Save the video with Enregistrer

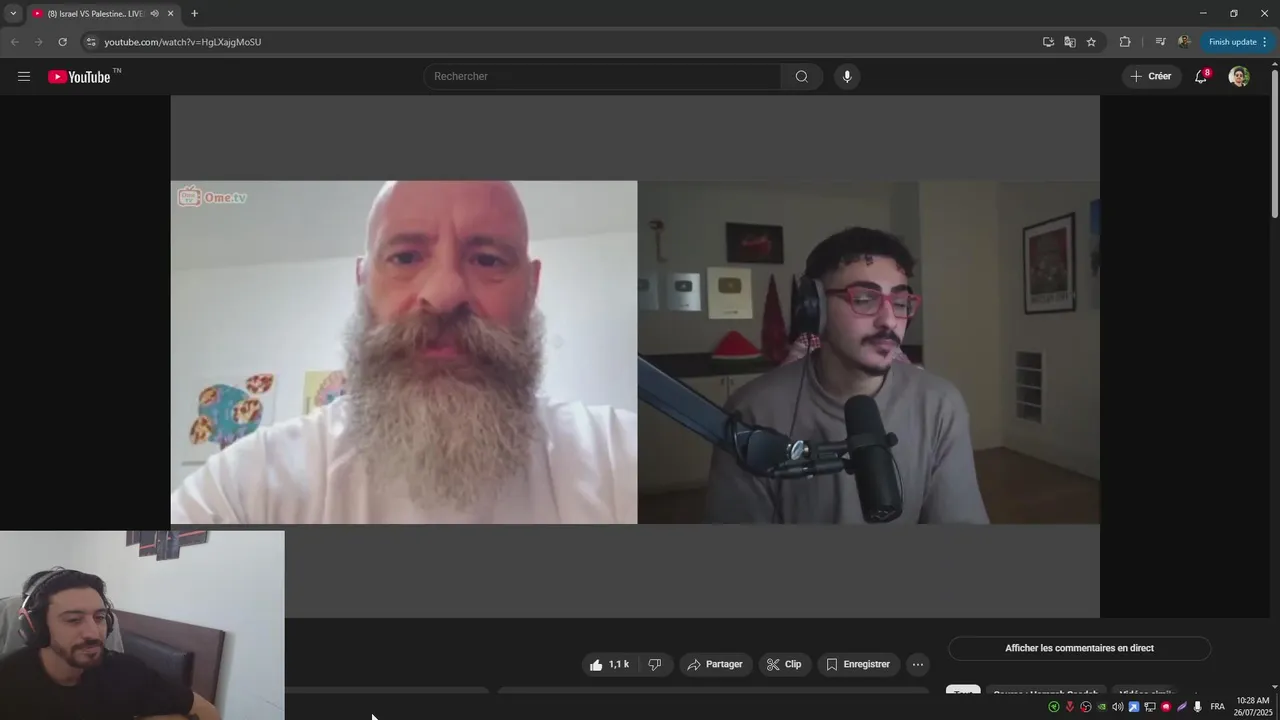[859, 664]
